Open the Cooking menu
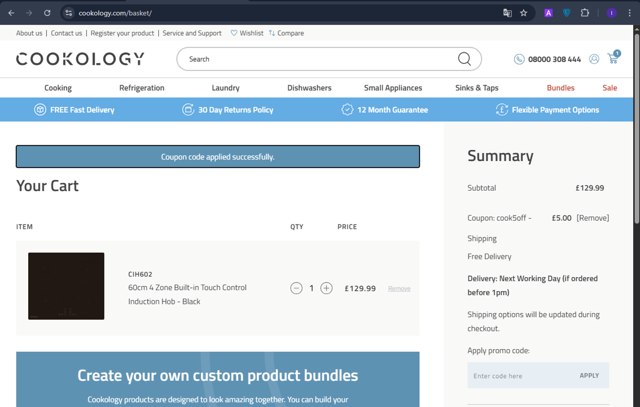 (58, 88)
